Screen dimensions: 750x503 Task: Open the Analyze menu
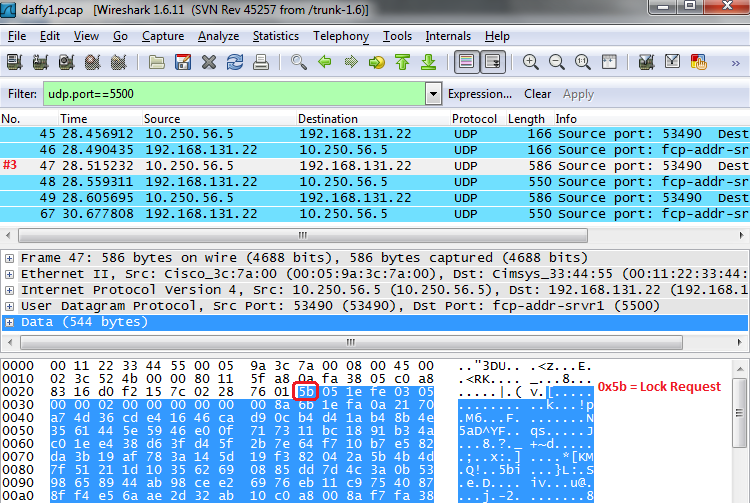[x=218, y=36]
